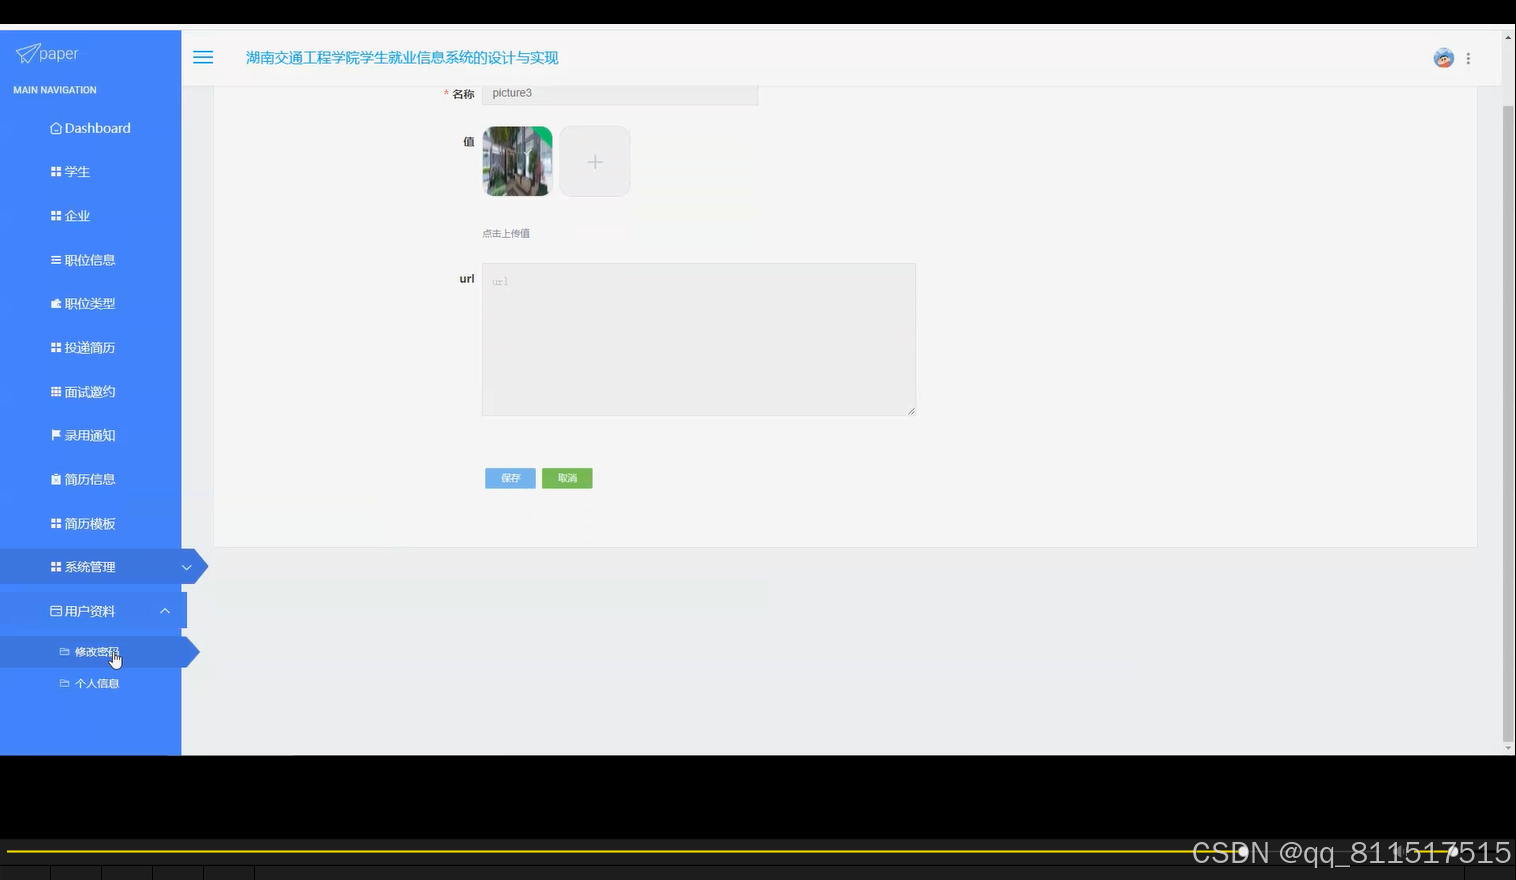1516x880 pixels.
Task: Click the vertical page scrollbar
Action: 1508,423
